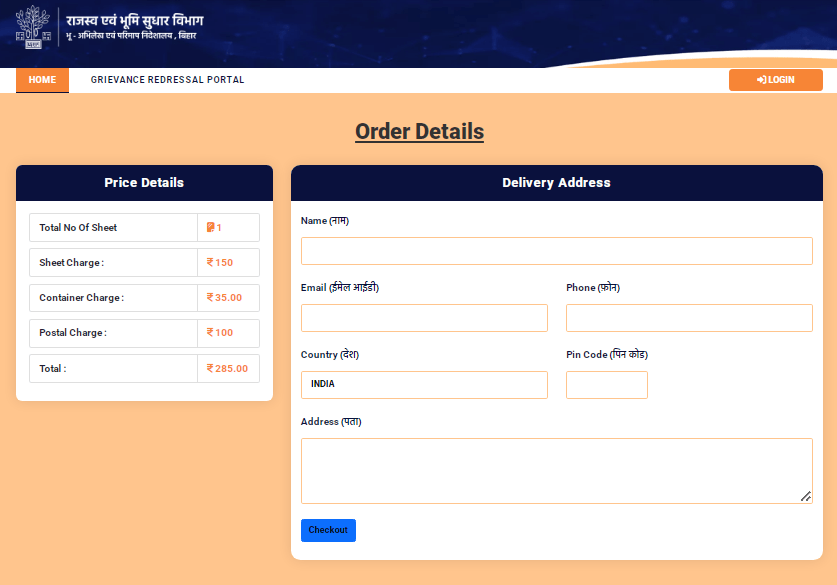Click the Container Charge label
Screen dimensions: 837x585
pos(82,298)
